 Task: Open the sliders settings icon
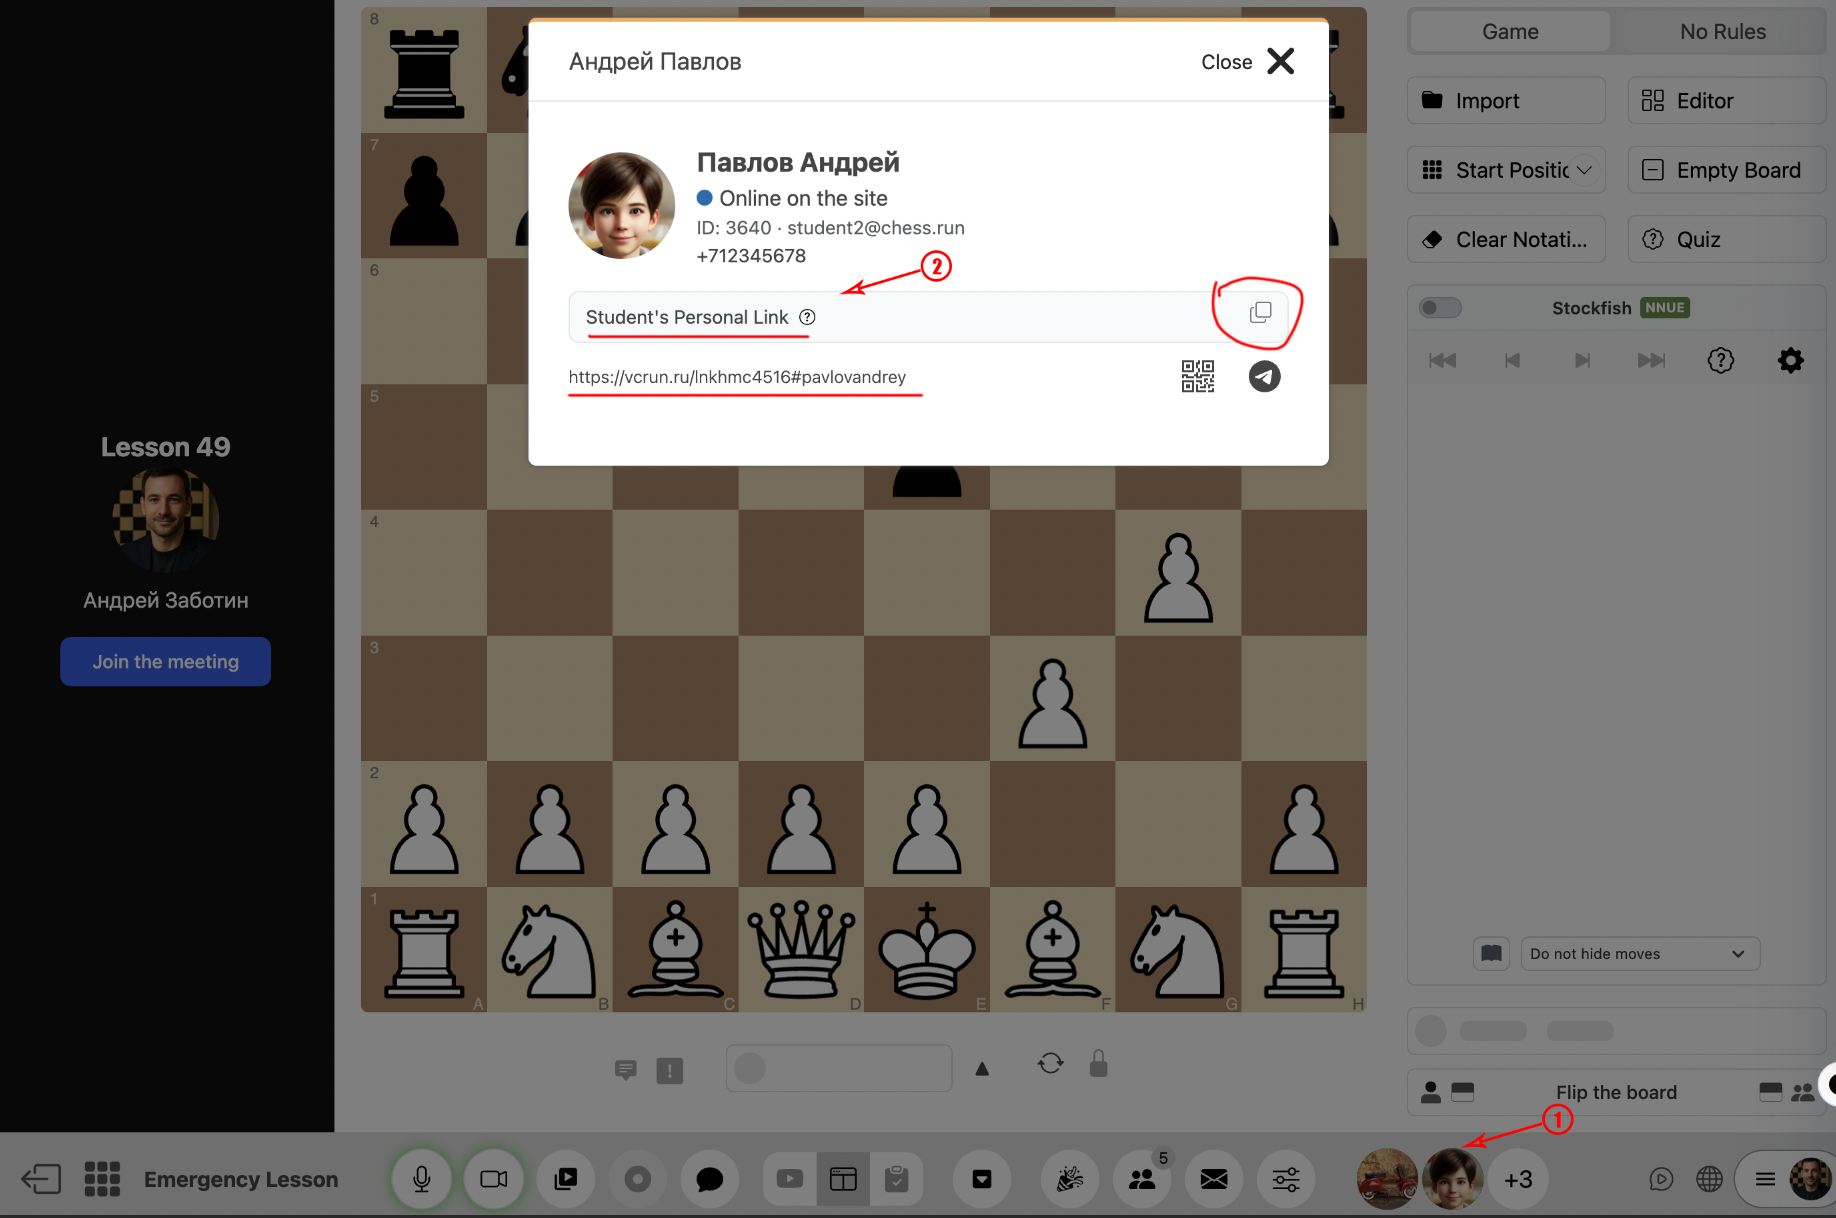[x=1286, y=1179]
